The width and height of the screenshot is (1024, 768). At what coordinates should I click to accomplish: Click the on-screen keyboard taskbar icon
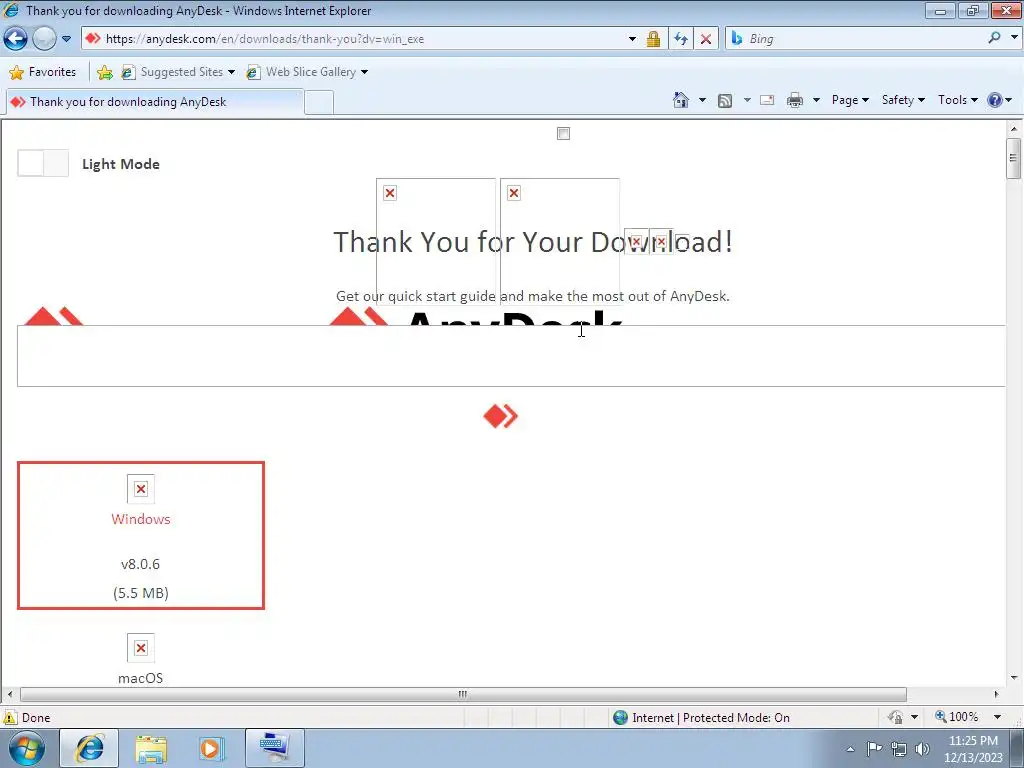[274, 748]
